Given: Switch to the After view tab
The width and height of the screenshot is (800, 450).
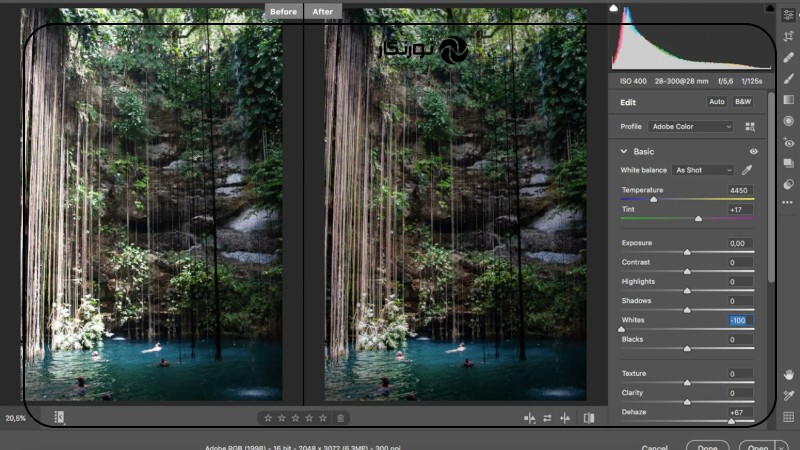Looking at the screenshot, I should [x=322, y=11].
